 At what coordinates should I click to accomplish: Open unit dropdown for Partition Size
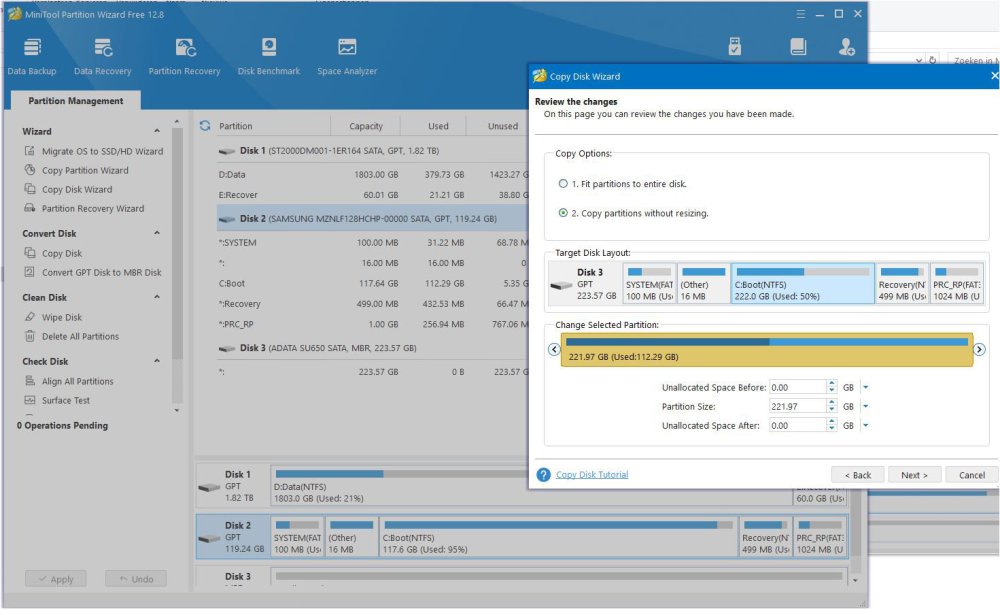point(866,407)
